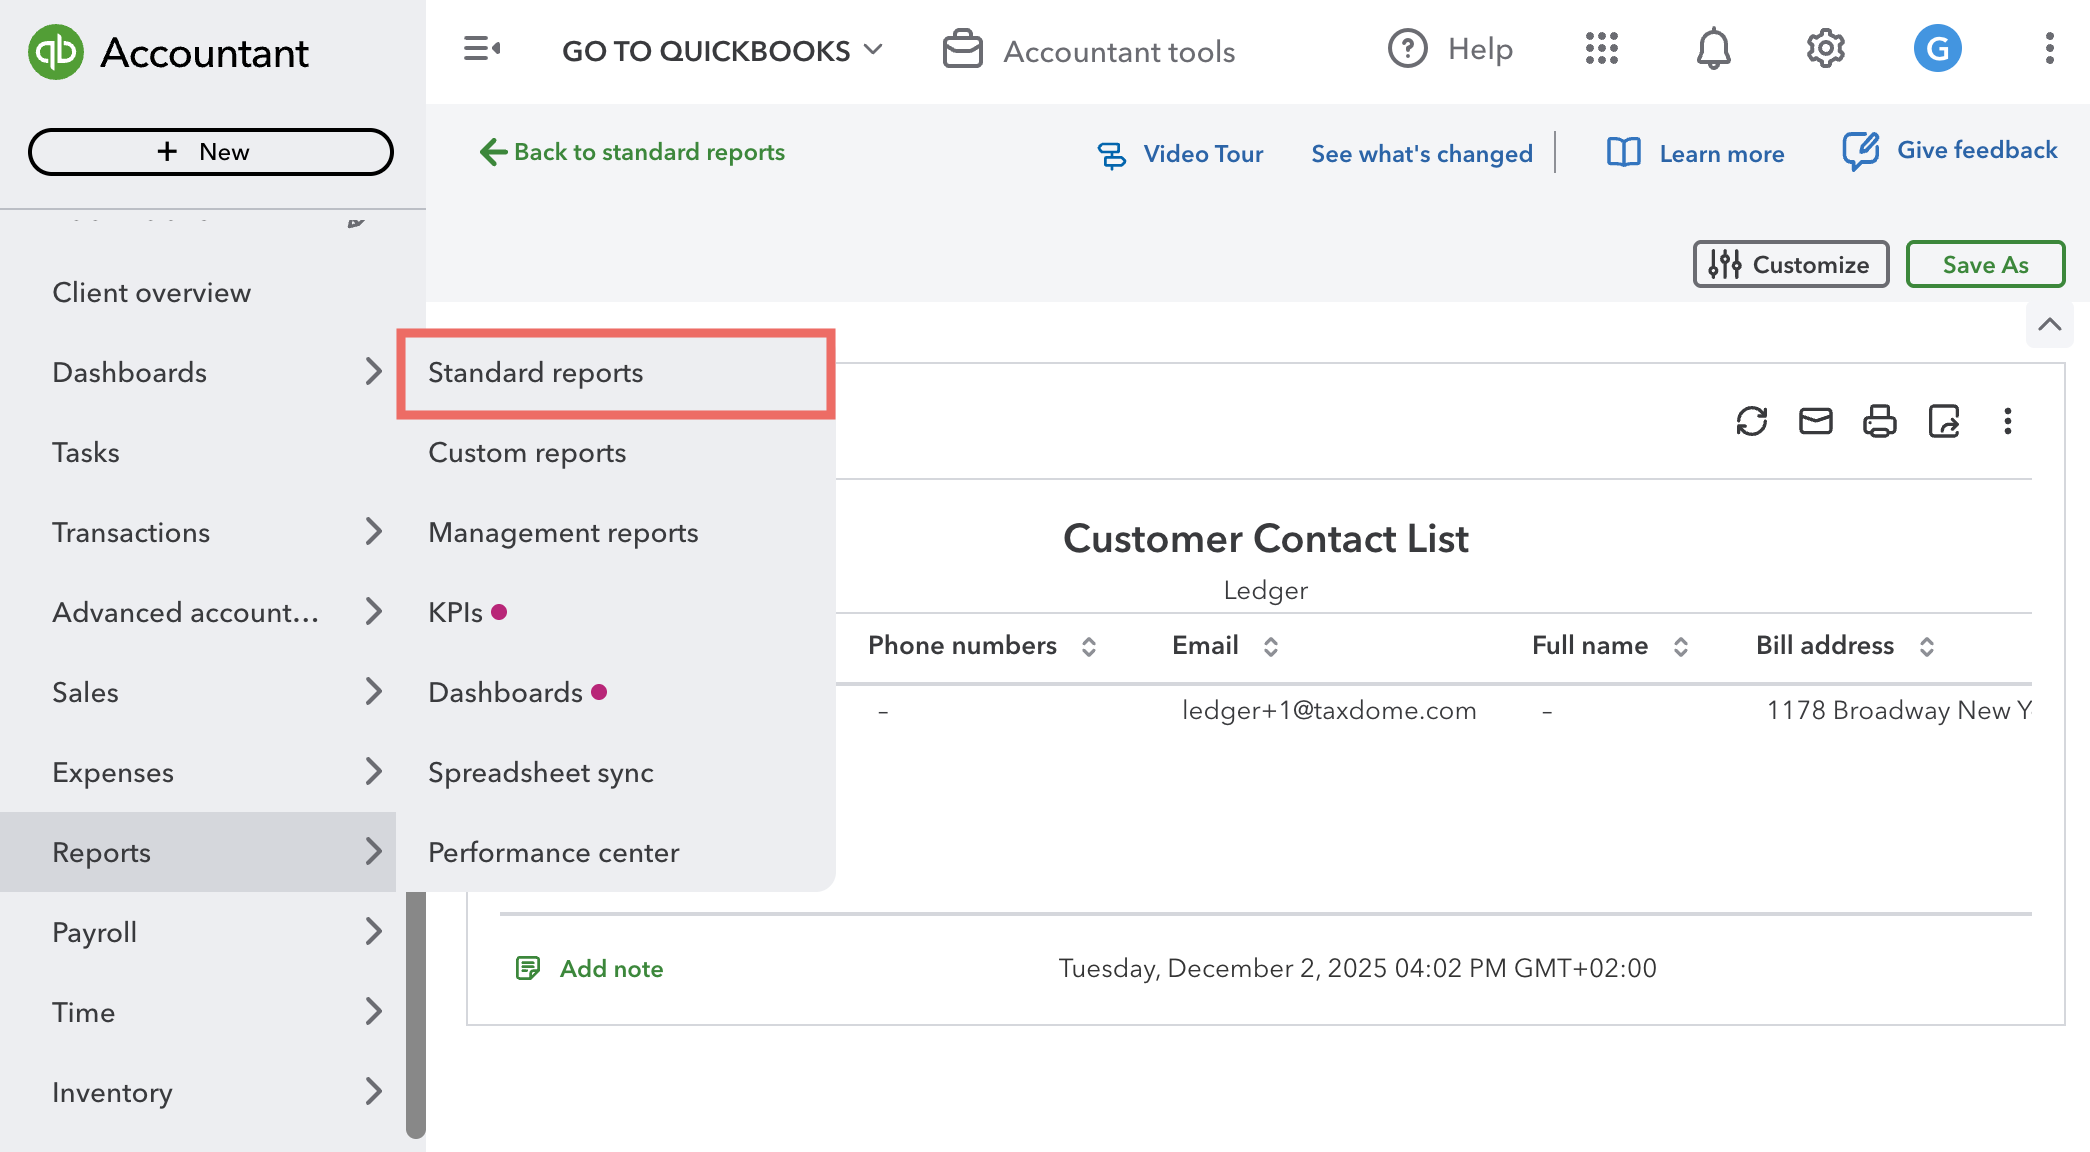The height and width of the screenshot is (1152, 2090).
Task: Open Management reports menu item
Action: click(563, 533)
